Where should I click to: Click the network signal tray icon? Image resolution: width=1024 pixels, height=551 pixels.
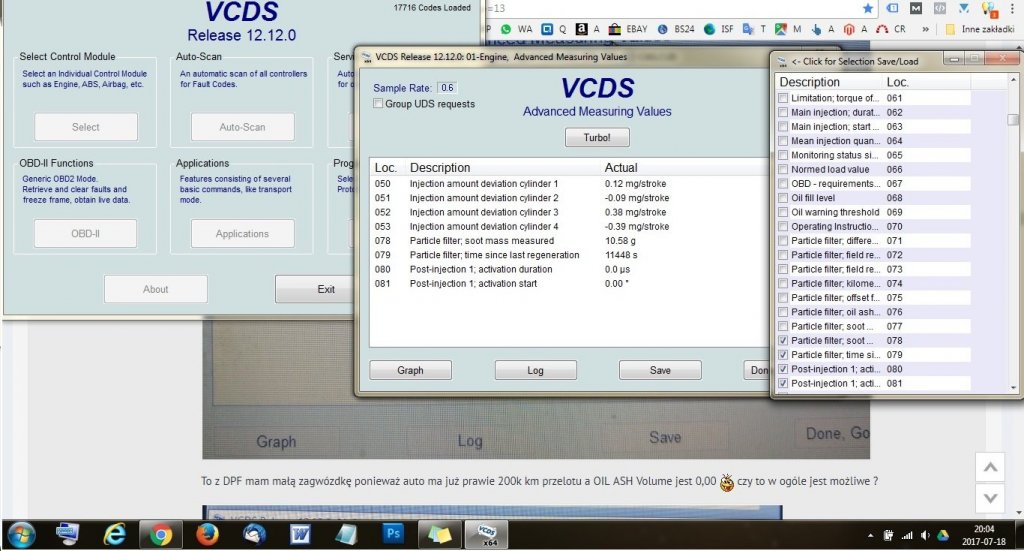click(x=906, y=535)
